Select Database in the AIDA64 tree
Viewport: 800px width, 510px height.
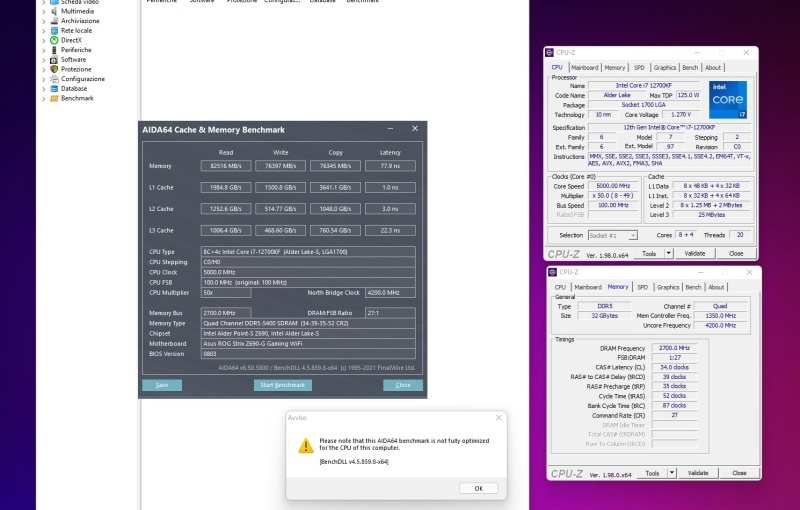point(74,89)
